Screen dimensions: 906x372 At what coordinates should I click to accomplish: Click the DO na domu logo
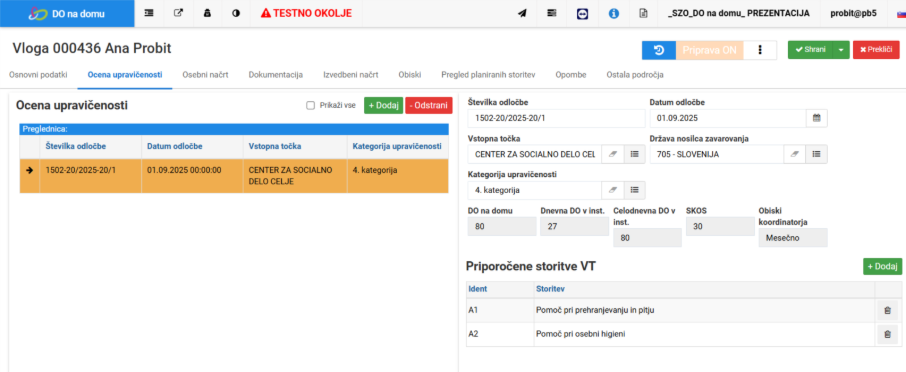click(x=67, y=13)
